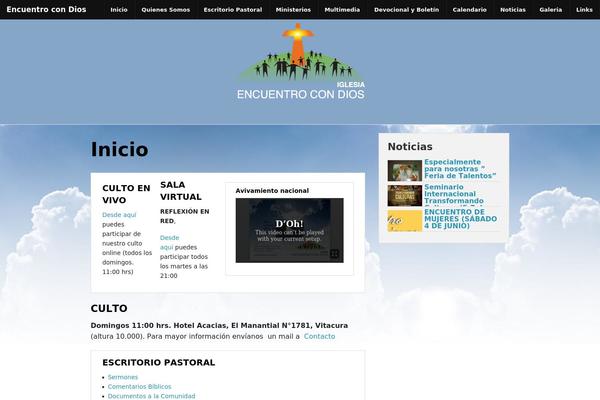This screenshot has height=400, width=600.
Task: Open the Feria de Talentos news thumbnail
Action: tap(404, 170)
